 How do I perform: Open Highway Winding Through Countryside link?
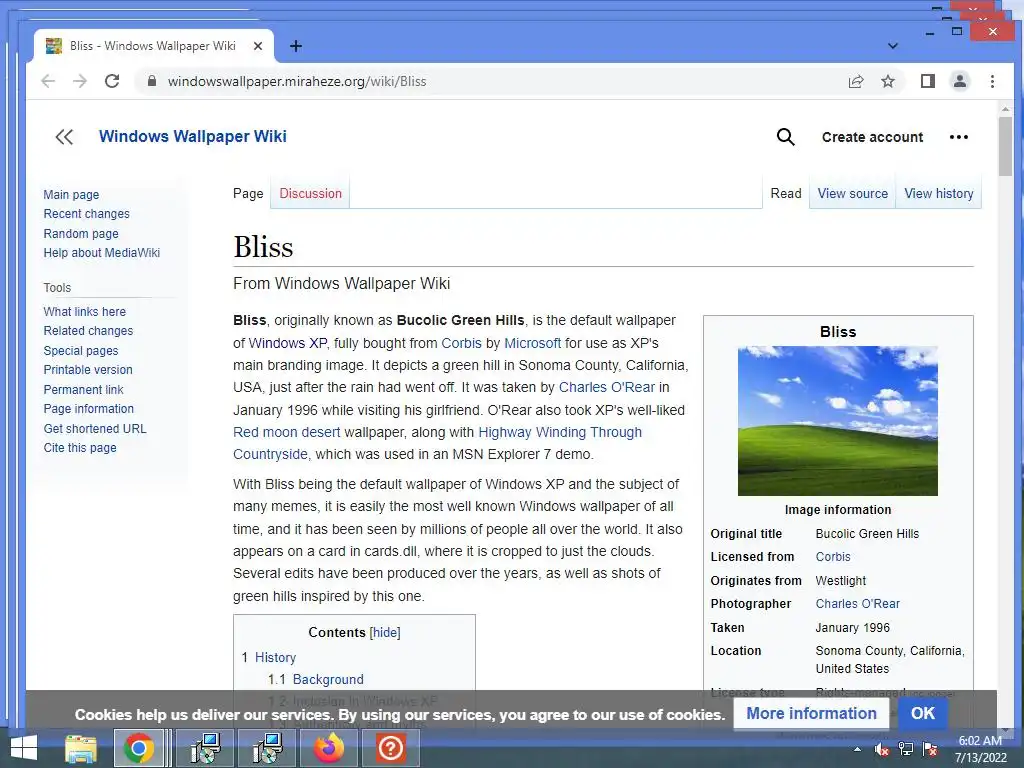tap(560, 432)
